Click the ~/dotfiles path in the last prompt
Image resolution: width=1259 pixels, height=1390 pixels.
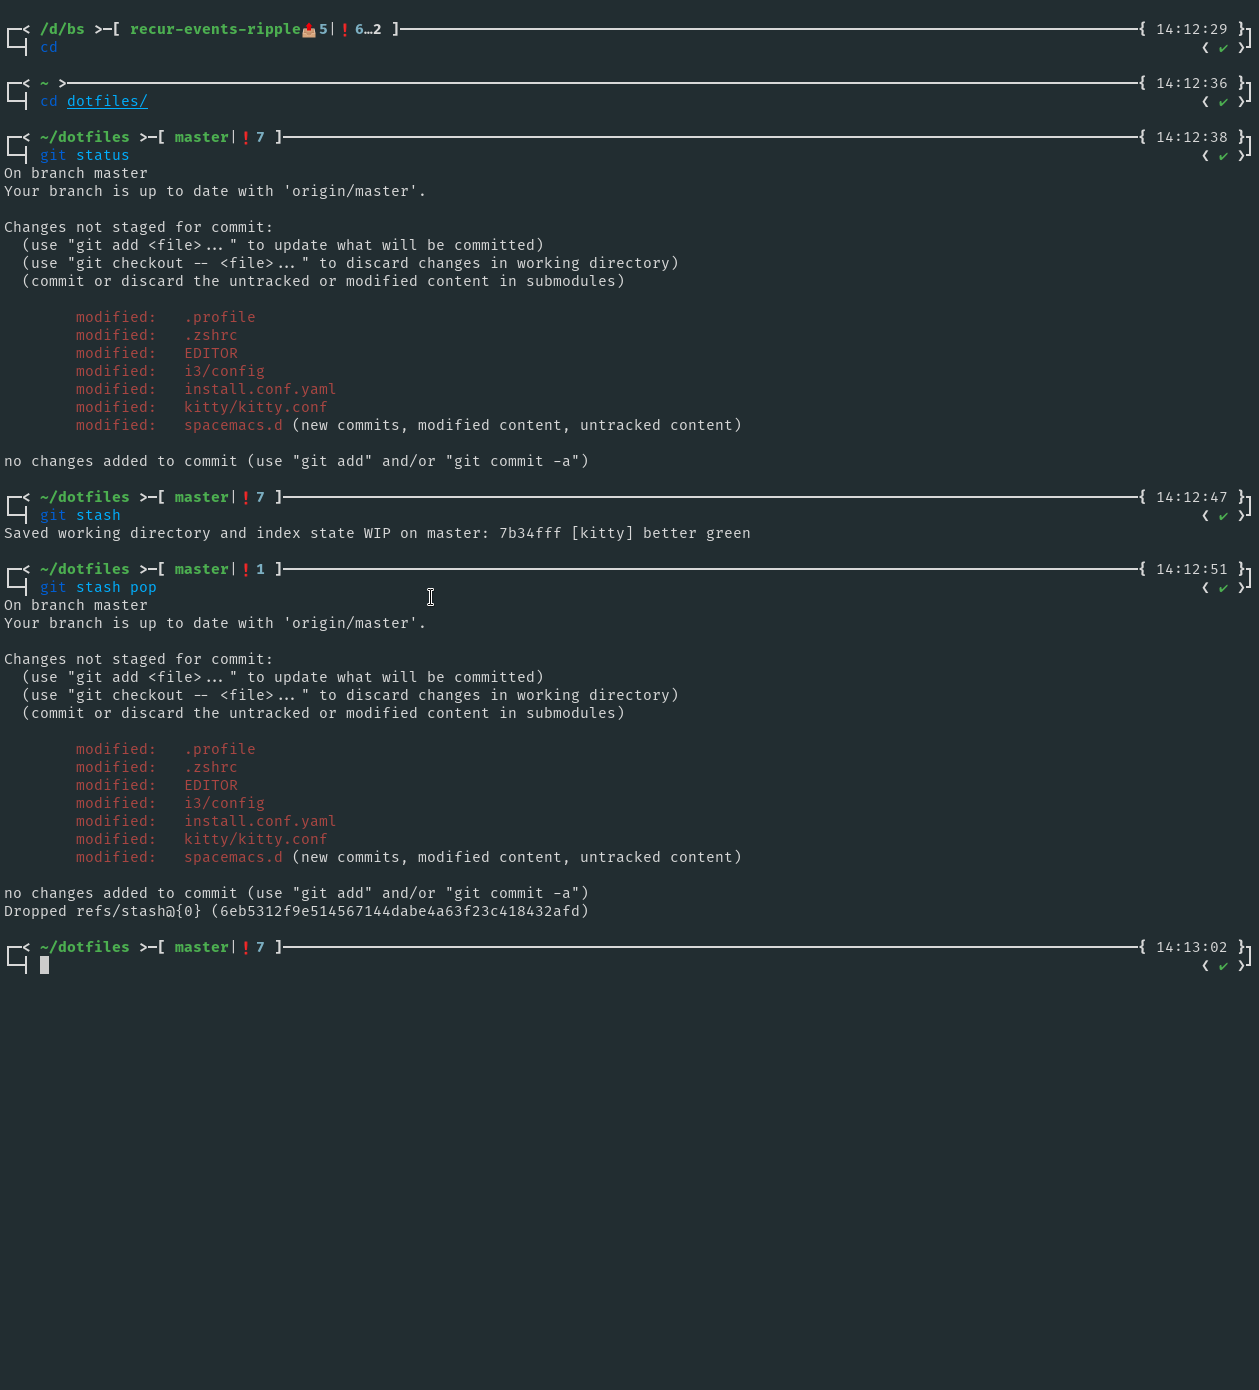85,947
